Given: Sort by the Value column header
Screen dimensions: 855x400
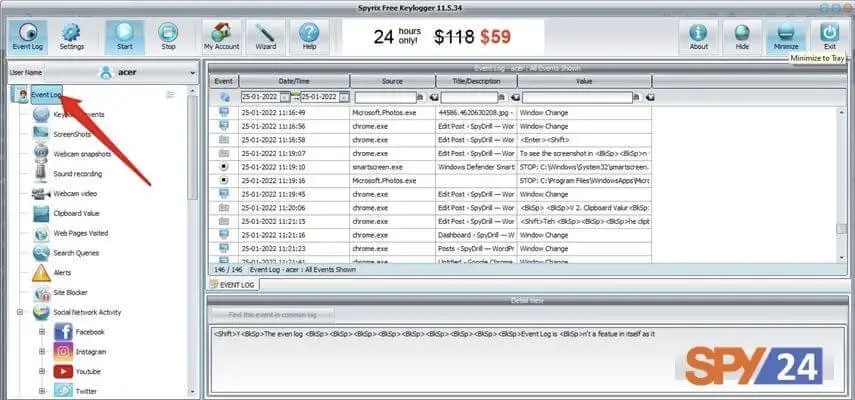Looking at the screenshot, I should point(584,81).
